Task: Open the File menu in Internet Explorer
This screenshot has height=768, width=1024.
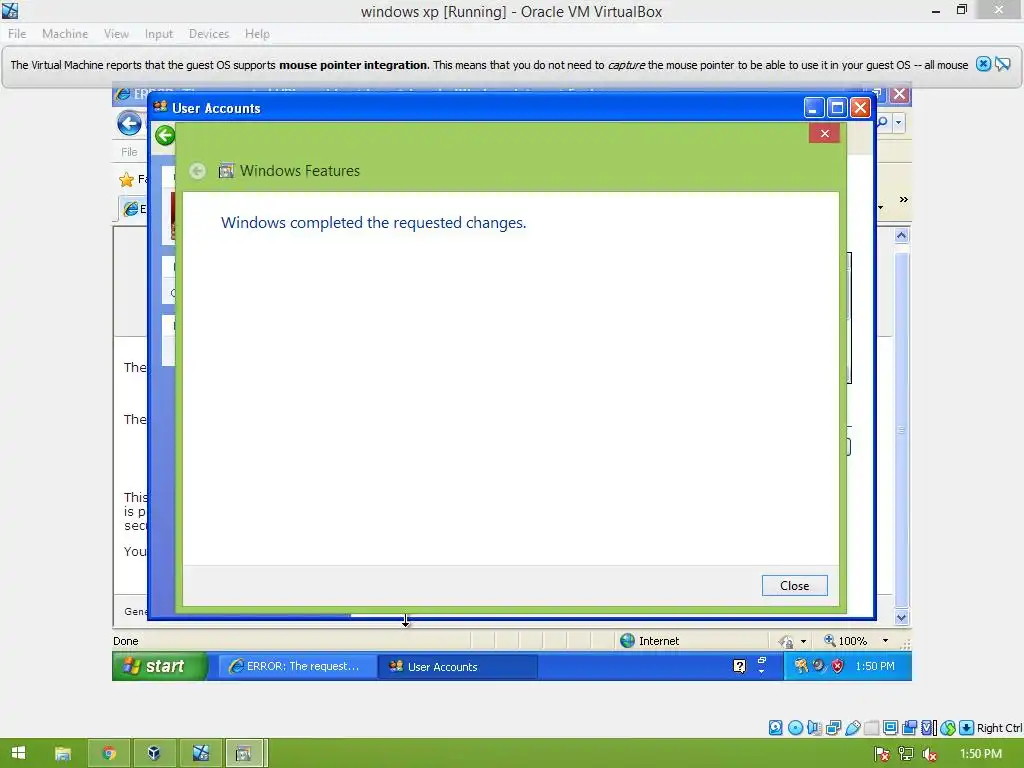Action: [129, 152]
